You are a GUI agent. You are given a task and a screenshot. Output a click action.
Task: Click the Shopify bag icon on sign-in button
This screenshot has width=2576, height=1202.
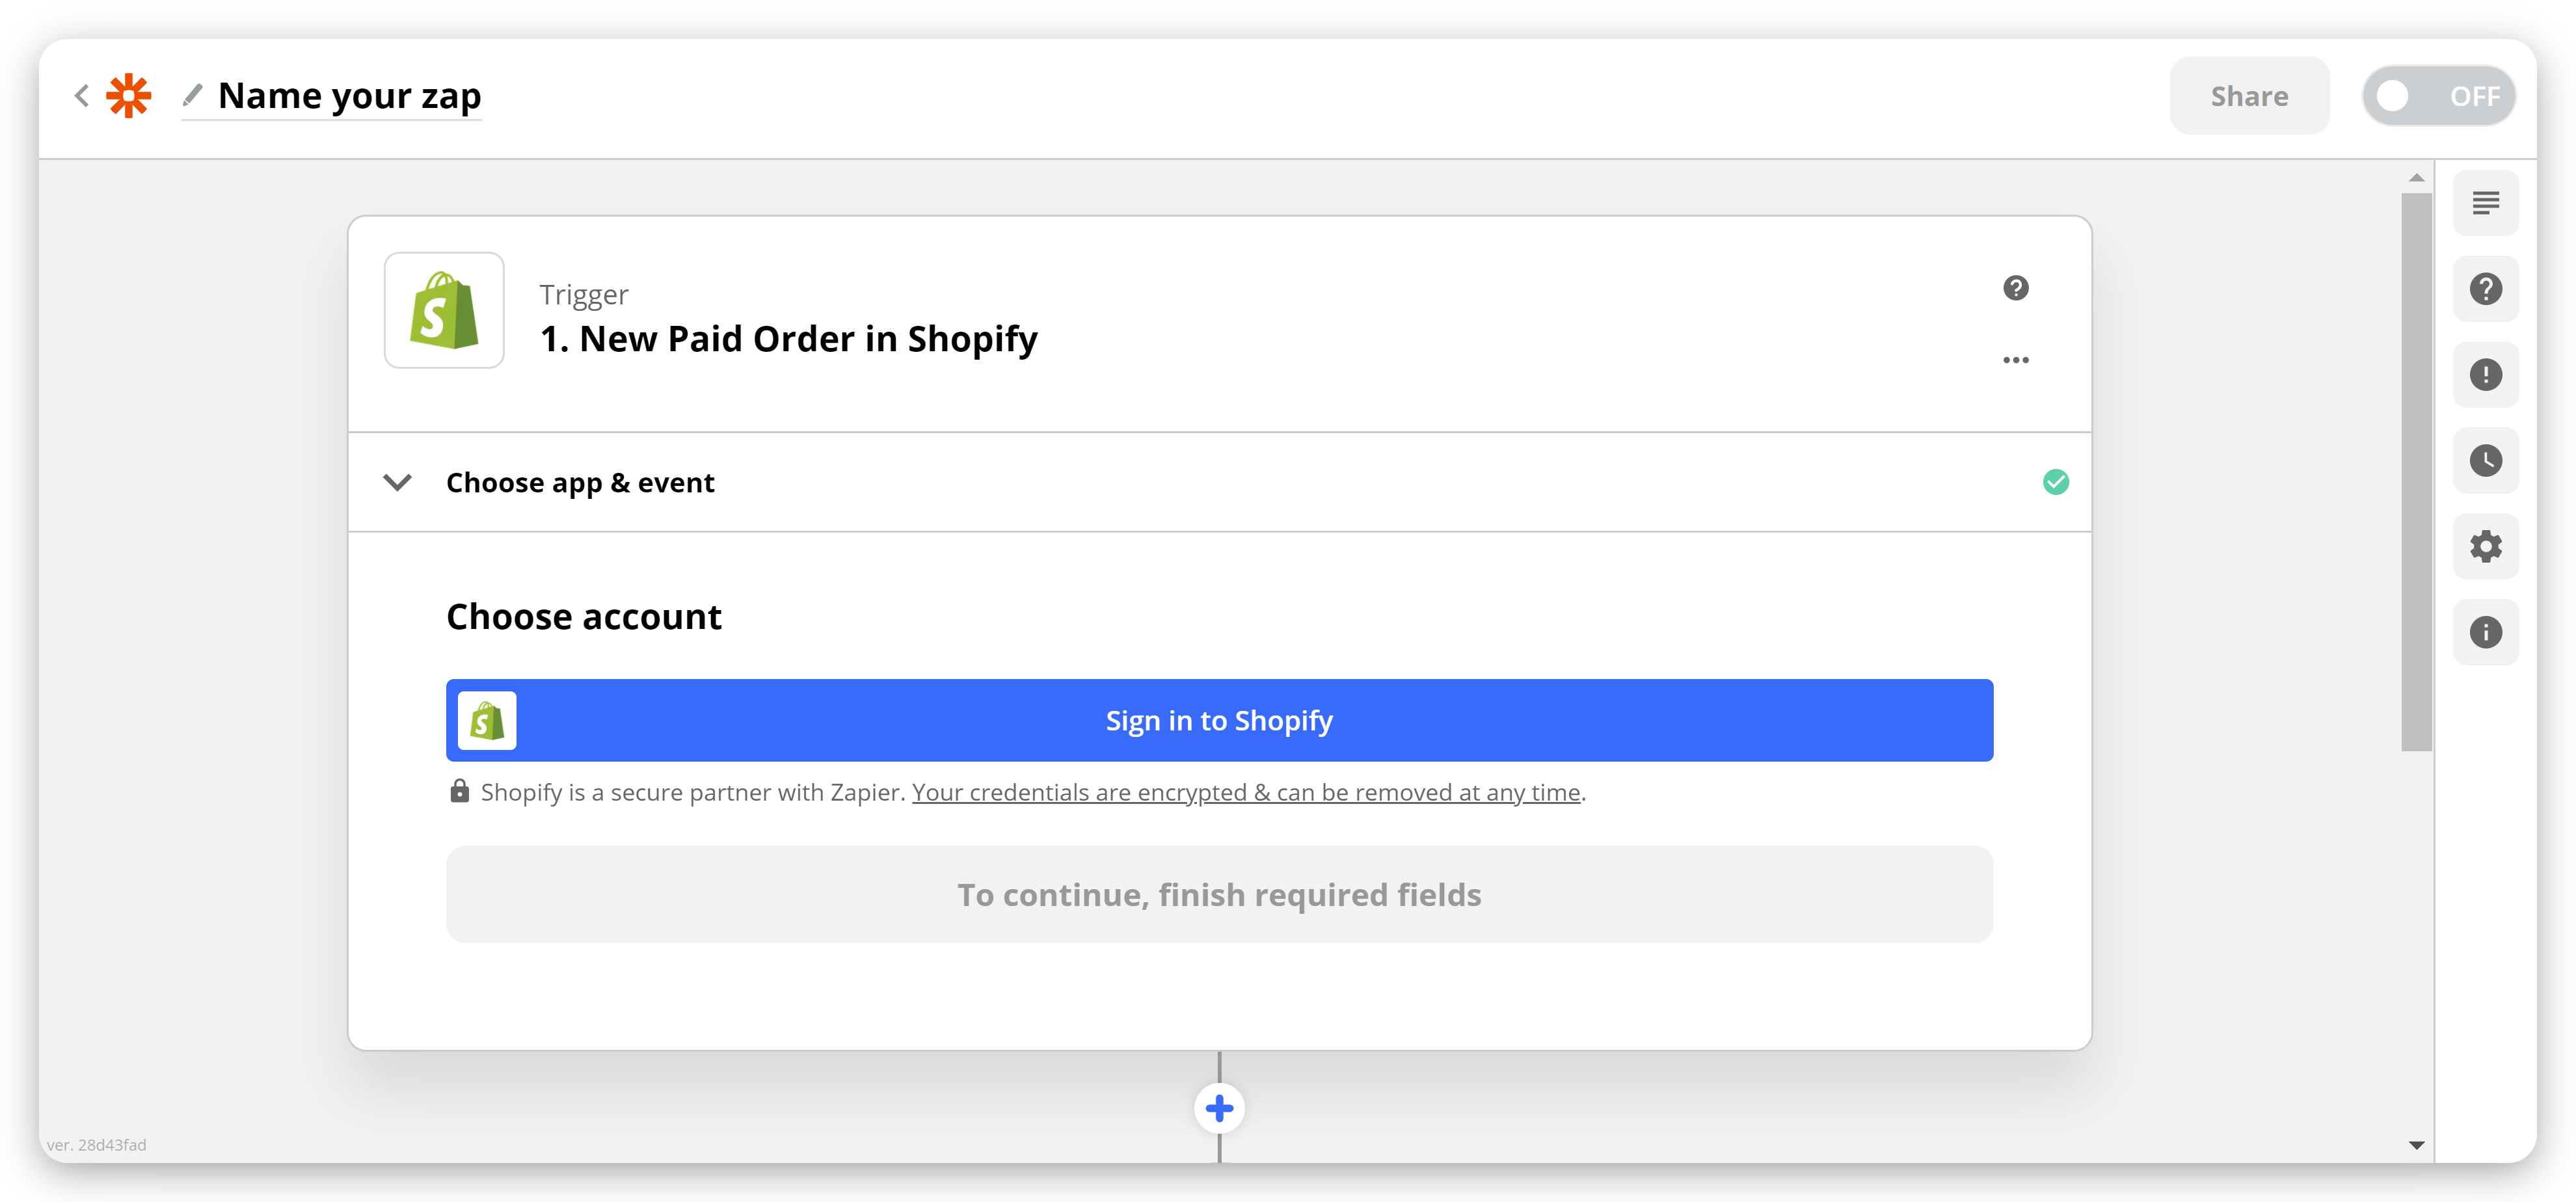click(x=487, y=720)
